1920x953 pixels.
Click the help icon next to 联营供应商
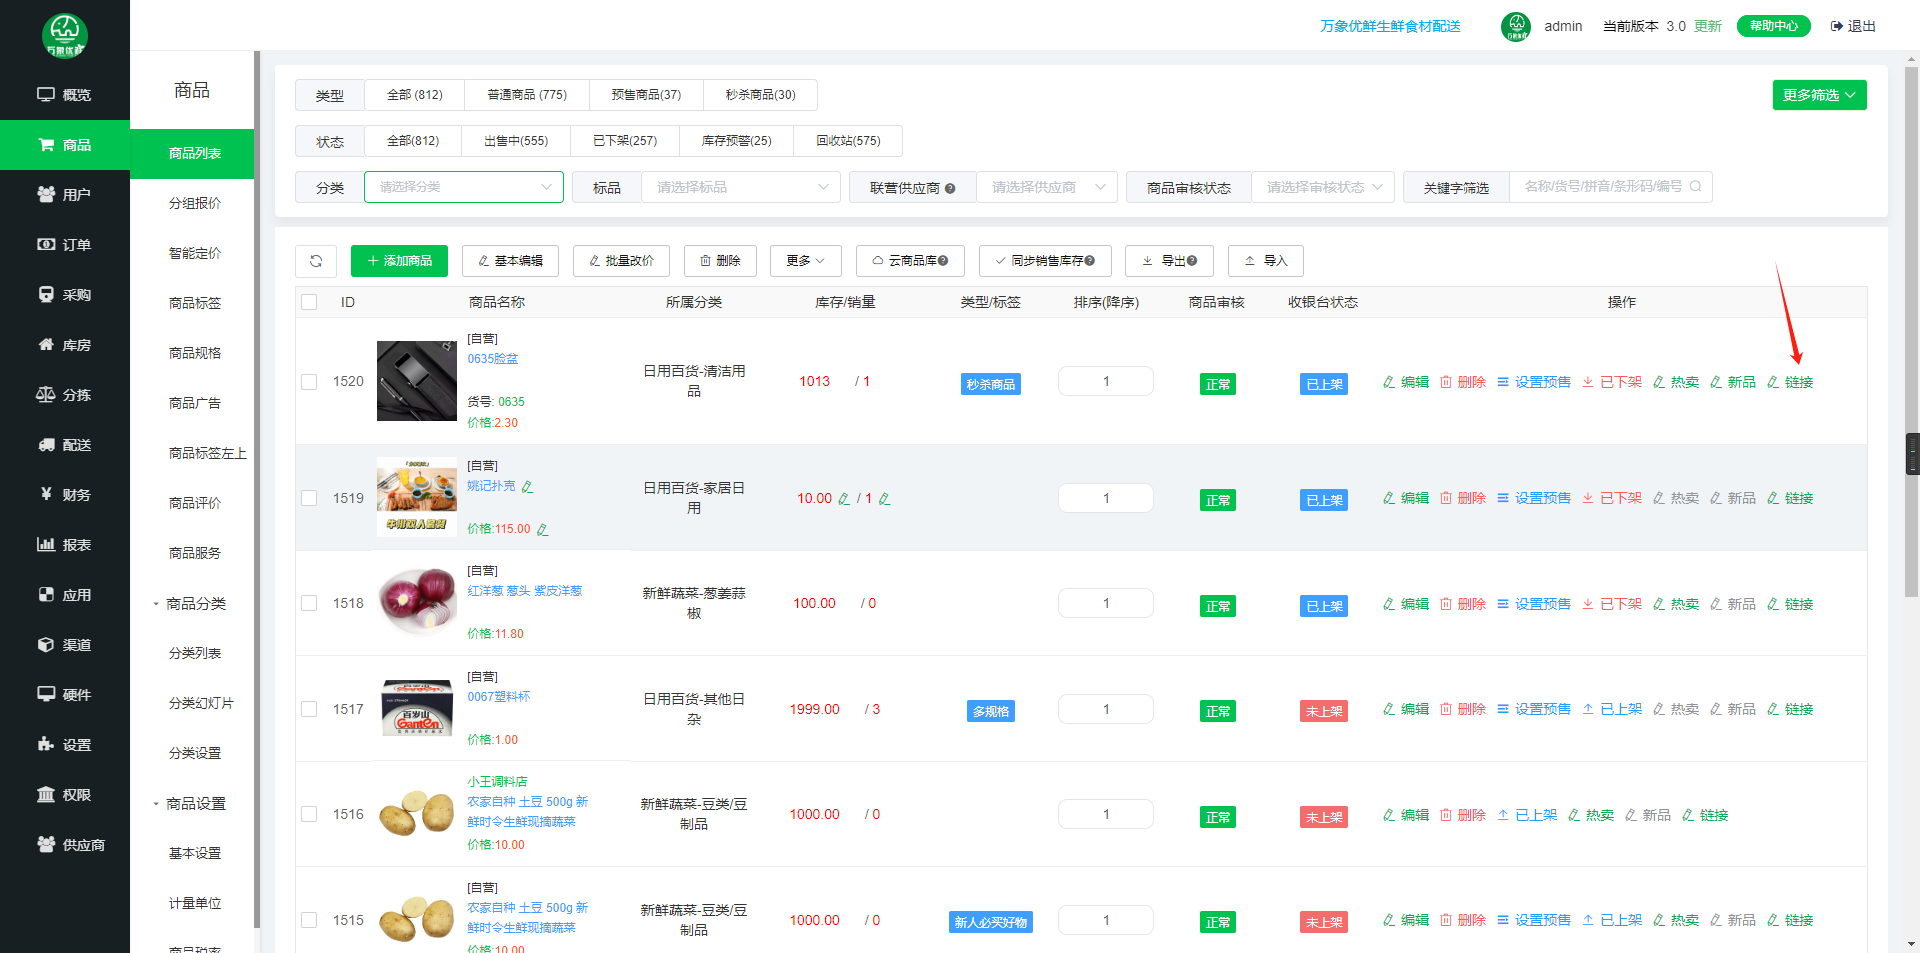(950, 189)
